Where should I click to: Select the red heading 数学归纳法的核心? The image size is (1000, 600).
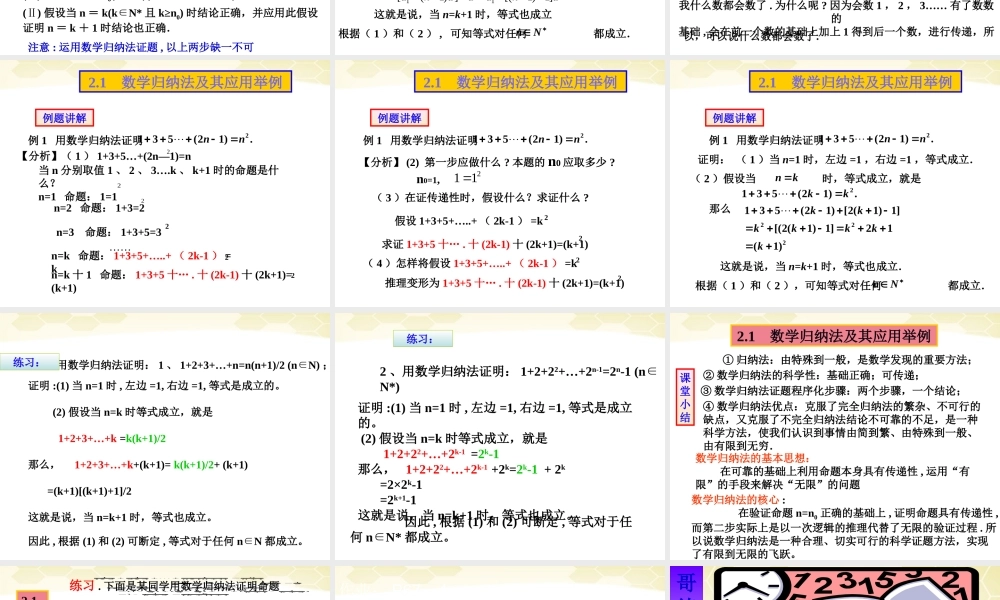click(739, 499)
